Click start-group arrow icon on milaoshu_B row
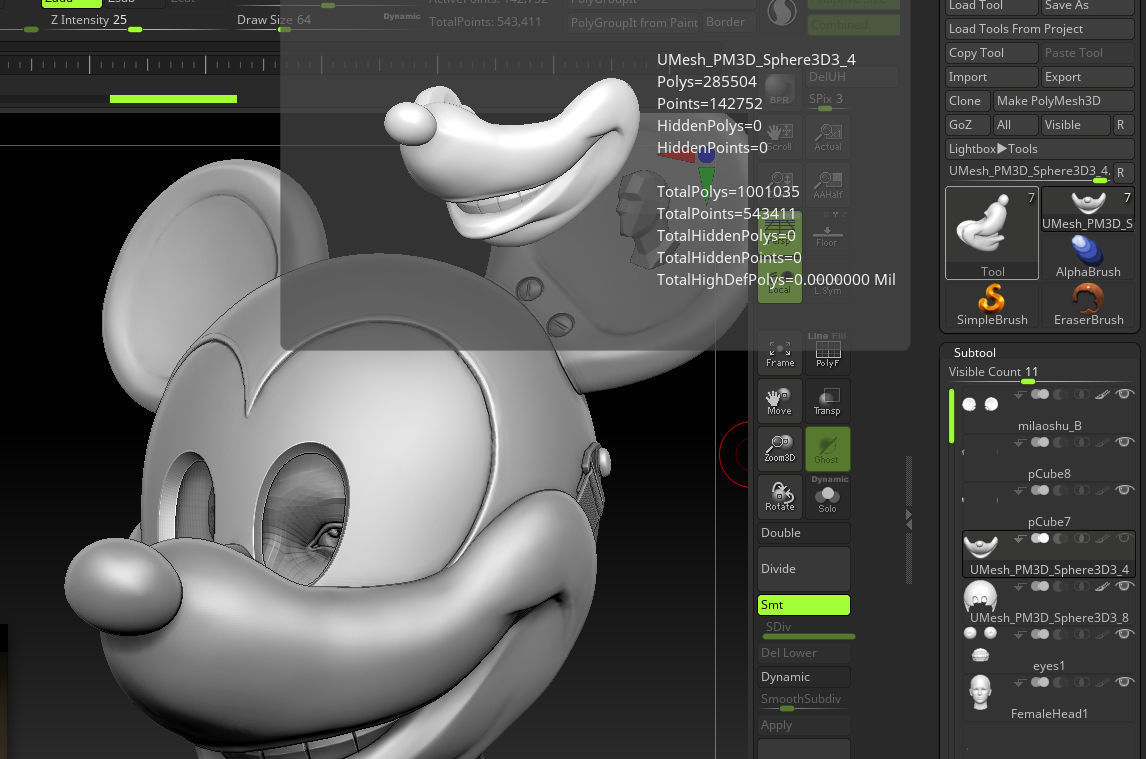This screenshot has height=759, width=1146. [x=1019, y=395]
